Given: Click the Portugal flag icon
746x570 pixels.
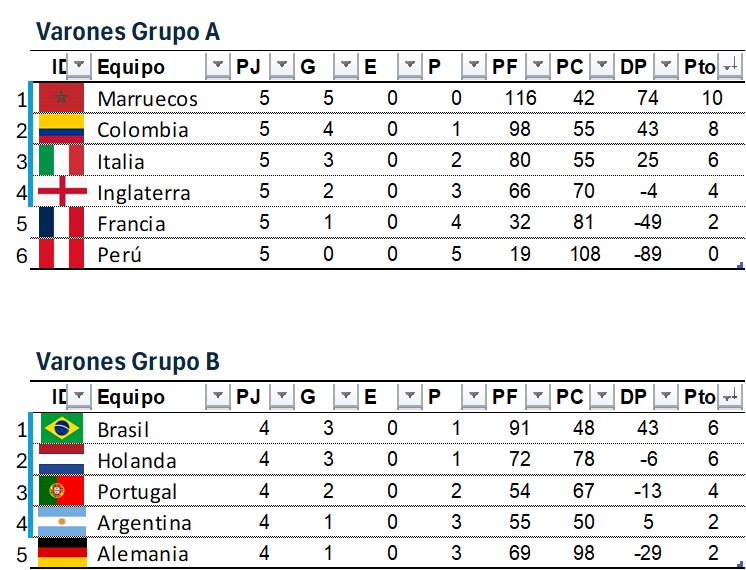Looking at the screenshot, I should (x=61, y=491).
